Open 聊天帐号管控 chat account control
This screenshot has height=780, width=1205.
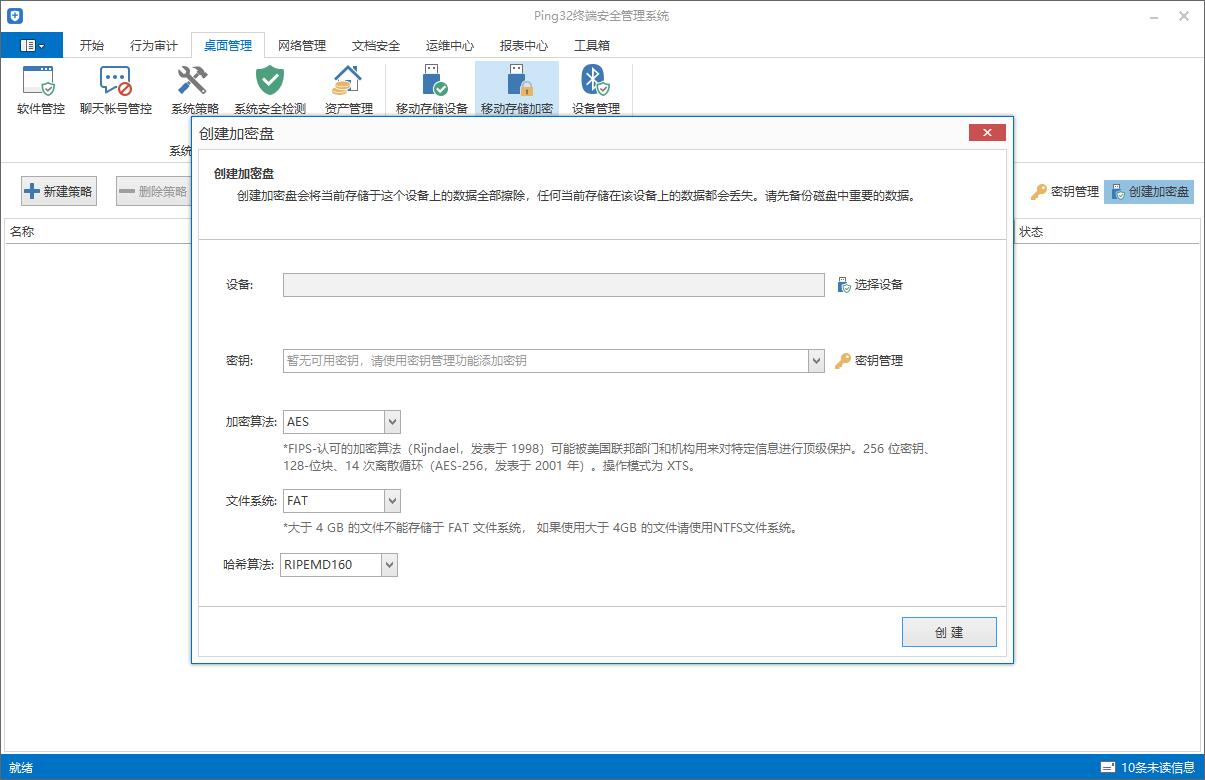pos(116,90)
